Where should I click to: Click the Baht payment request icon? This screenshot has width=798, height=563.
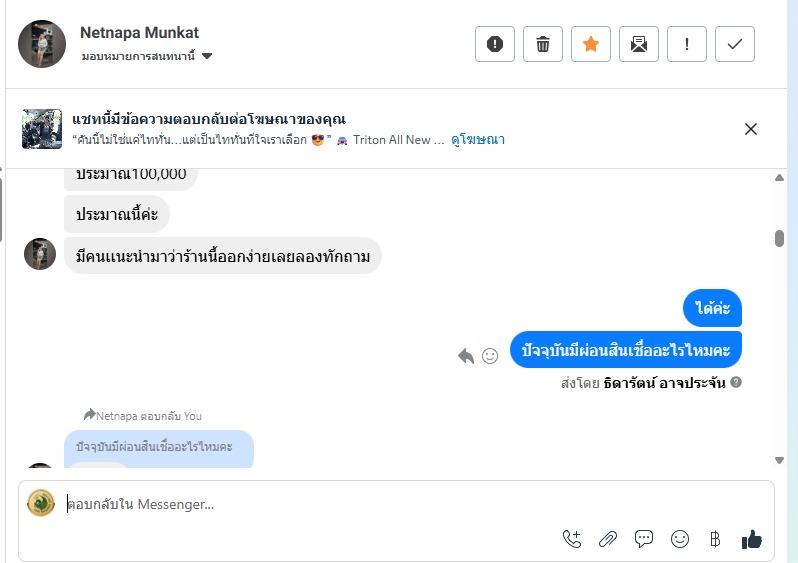point(715,539)
